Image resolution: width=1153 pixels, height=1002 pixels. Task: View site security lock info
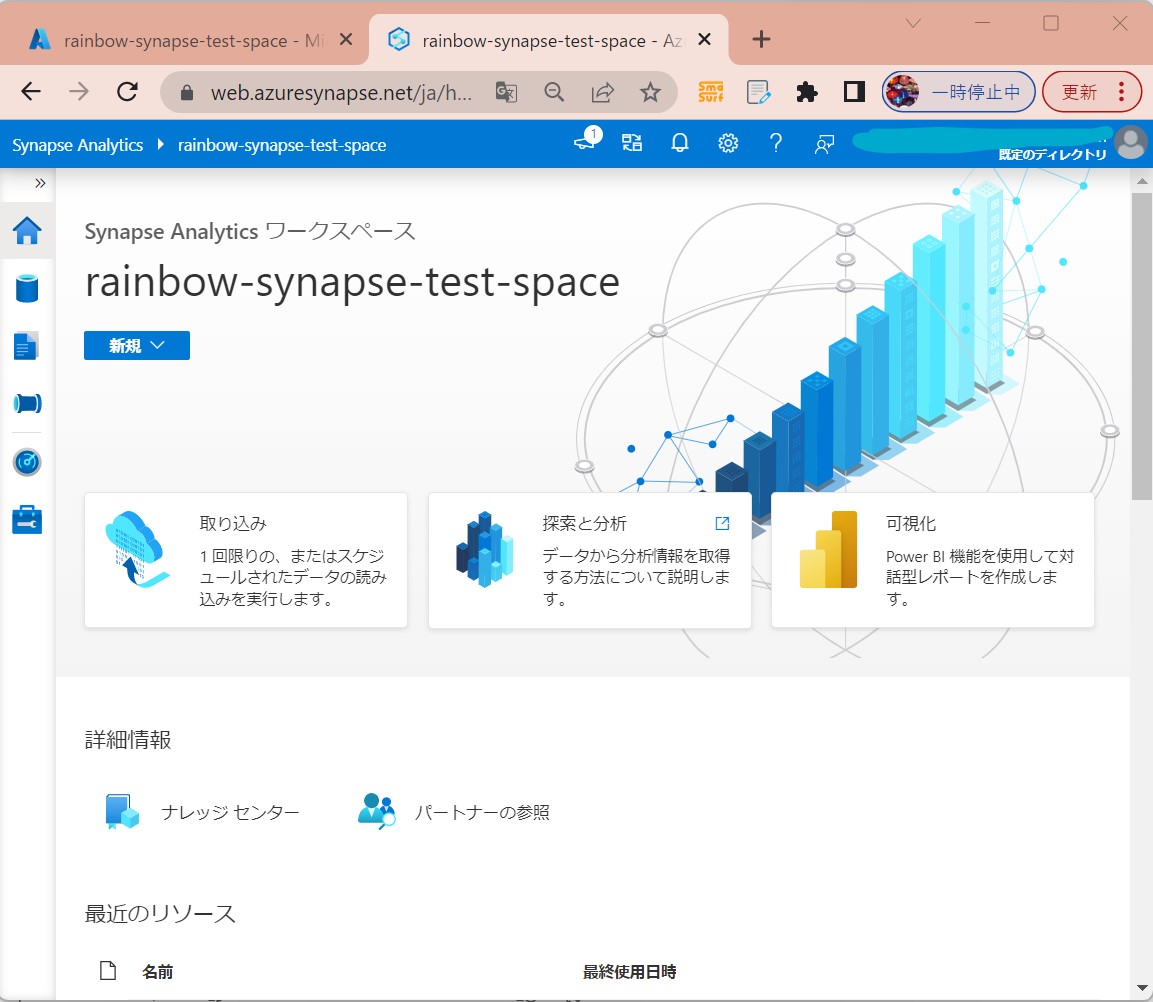(x=187, y=93)
